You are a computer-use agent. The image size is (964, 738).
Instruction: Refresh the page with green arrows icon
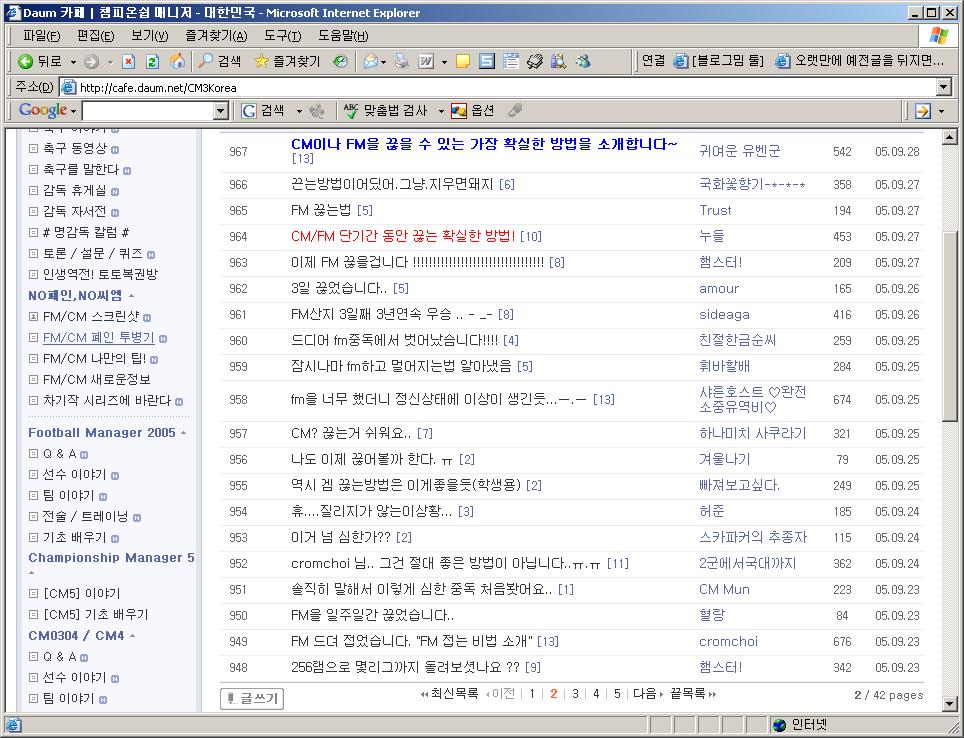pyautogui.click(x=152, y=61)
